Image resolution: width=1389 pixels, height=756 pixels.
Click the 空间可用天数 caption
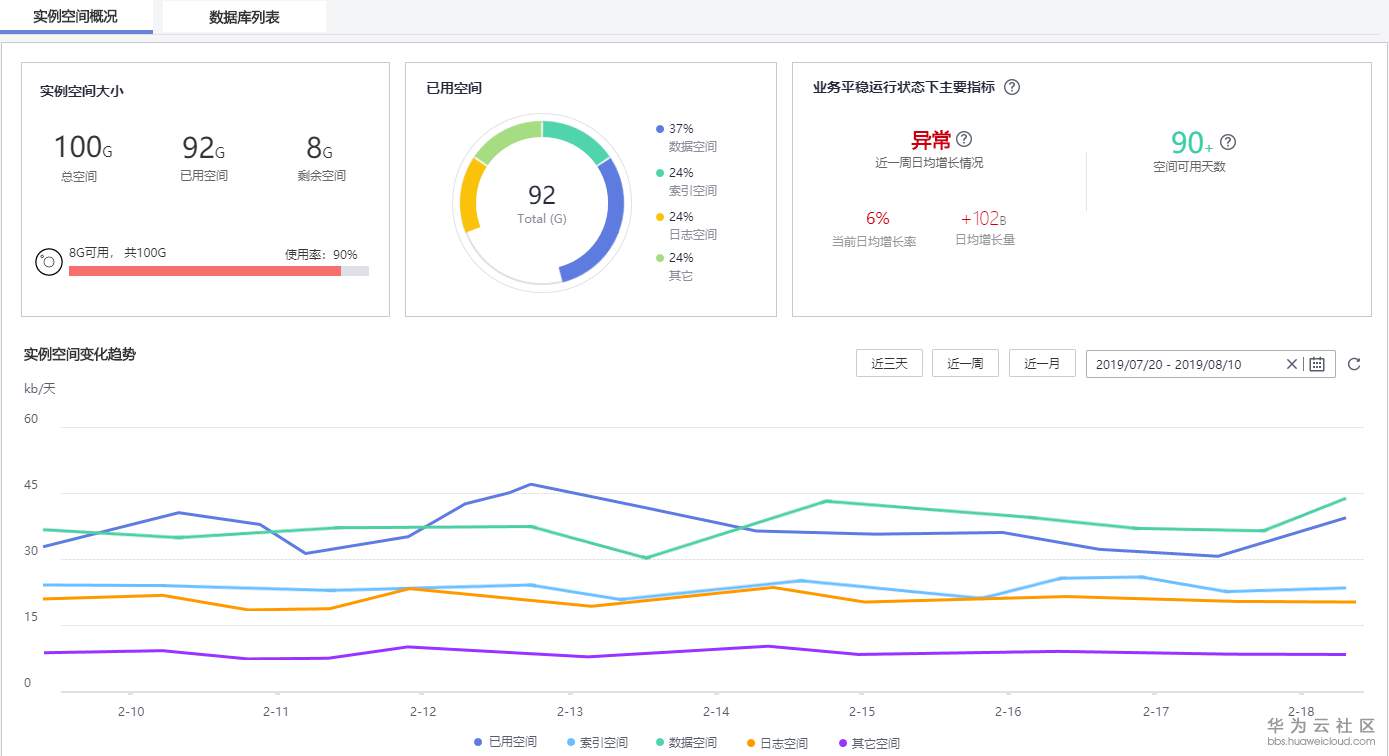pos(1189,166)
